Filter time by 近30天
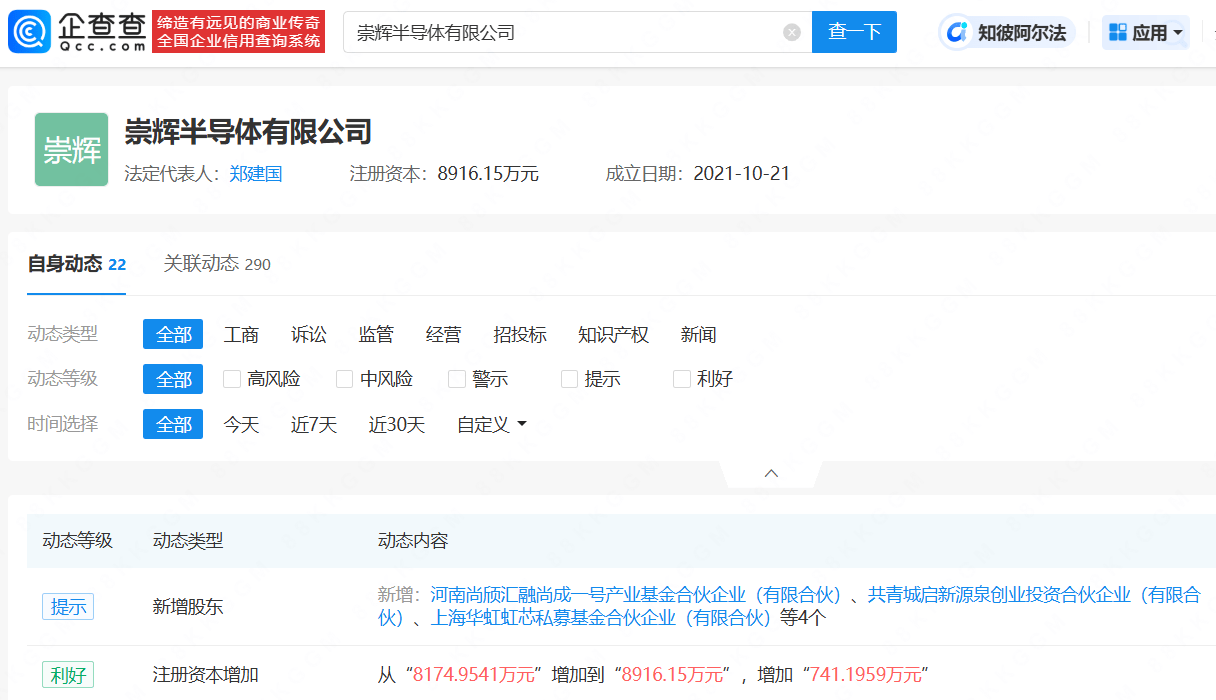The height and width of the screenshot is (700, 1216). [397, 425]
